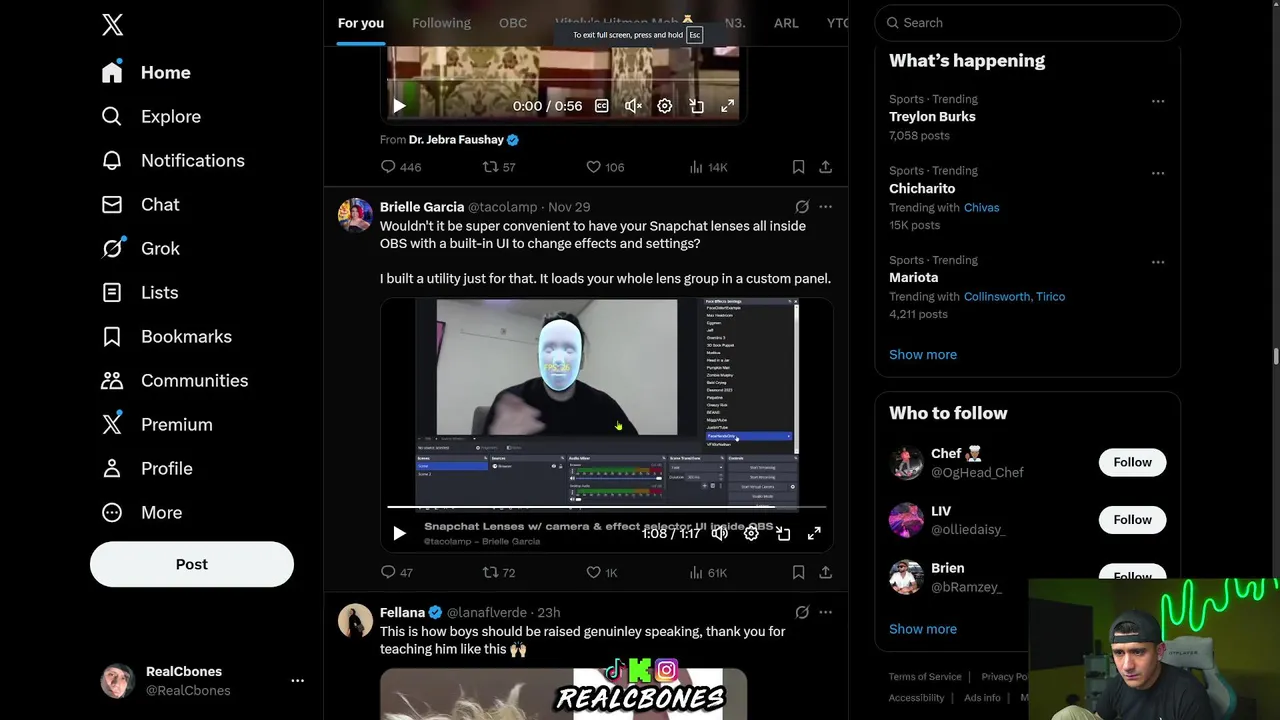
Task: Open more options for Chicharito trend
Action: click(1158, 173)
